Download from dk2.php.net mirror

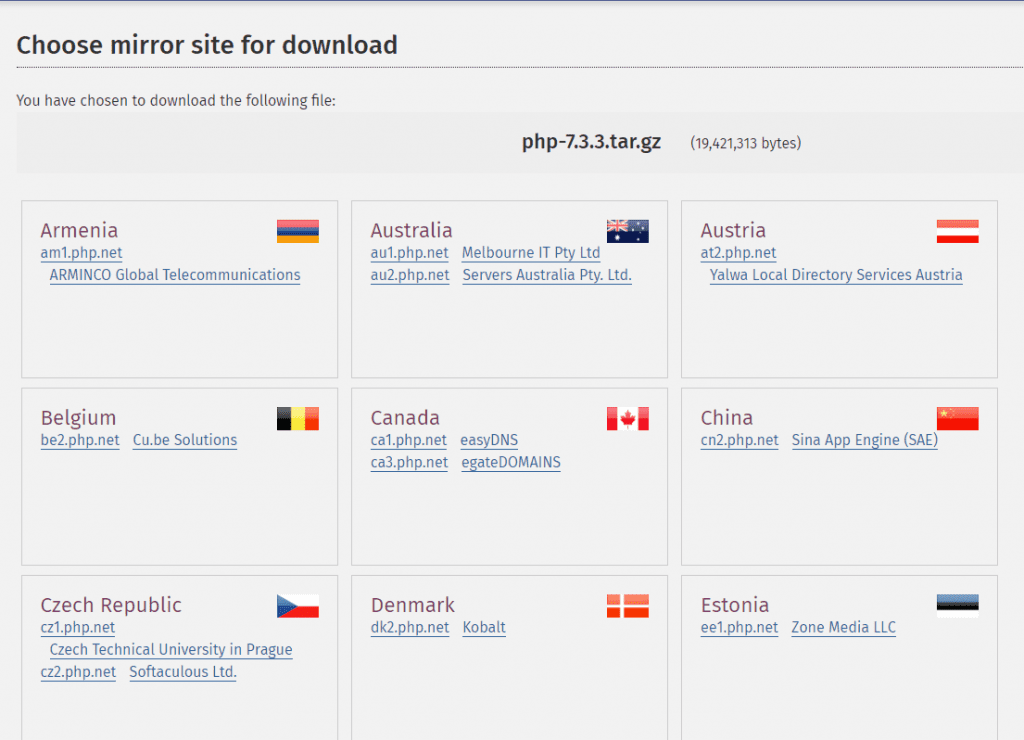[410, 628]
